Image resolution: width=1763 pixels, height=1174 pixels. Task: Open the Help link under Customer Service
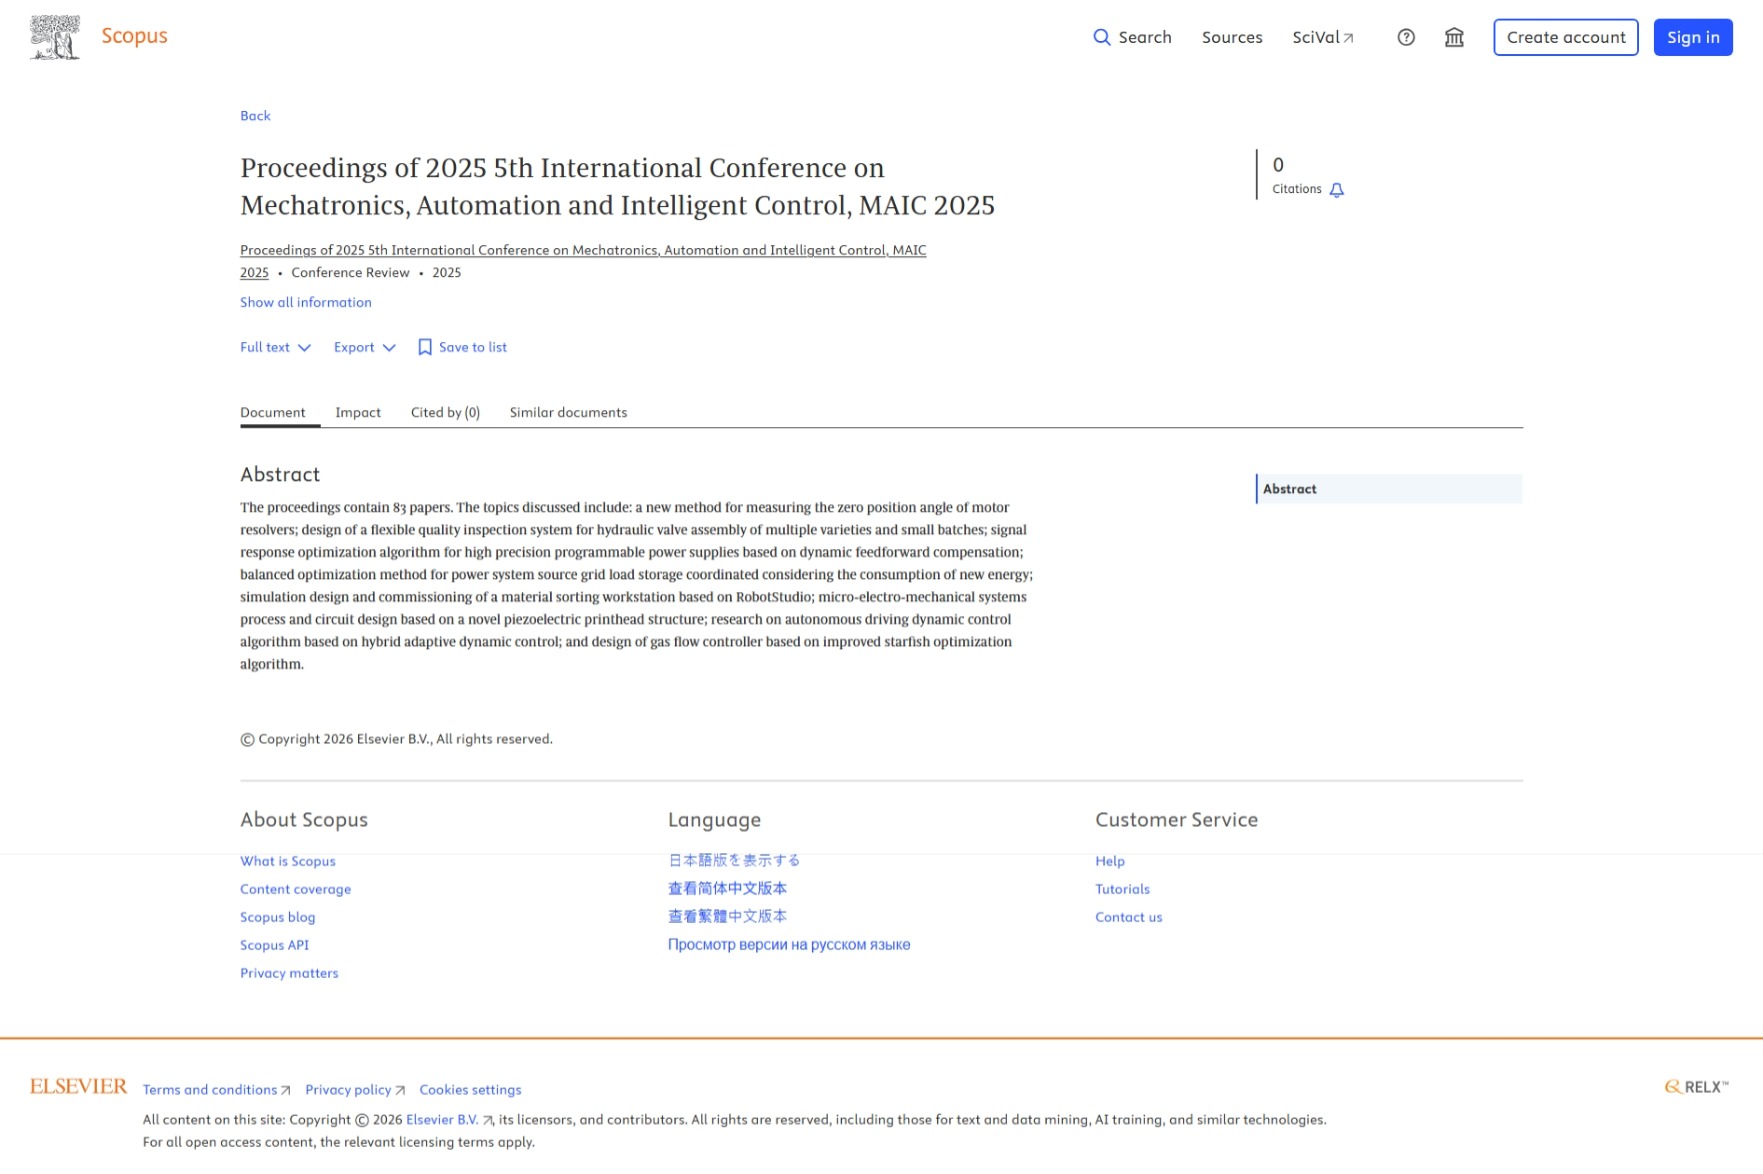(x=1110, y=861)
